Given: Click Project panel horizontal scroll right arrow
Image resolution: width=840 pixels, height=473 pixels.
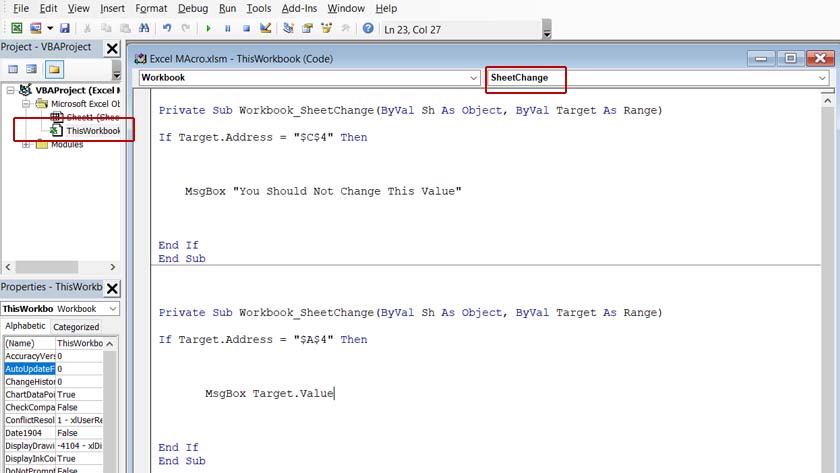Looking at the screenshot, I should click(x=112, y=267).
